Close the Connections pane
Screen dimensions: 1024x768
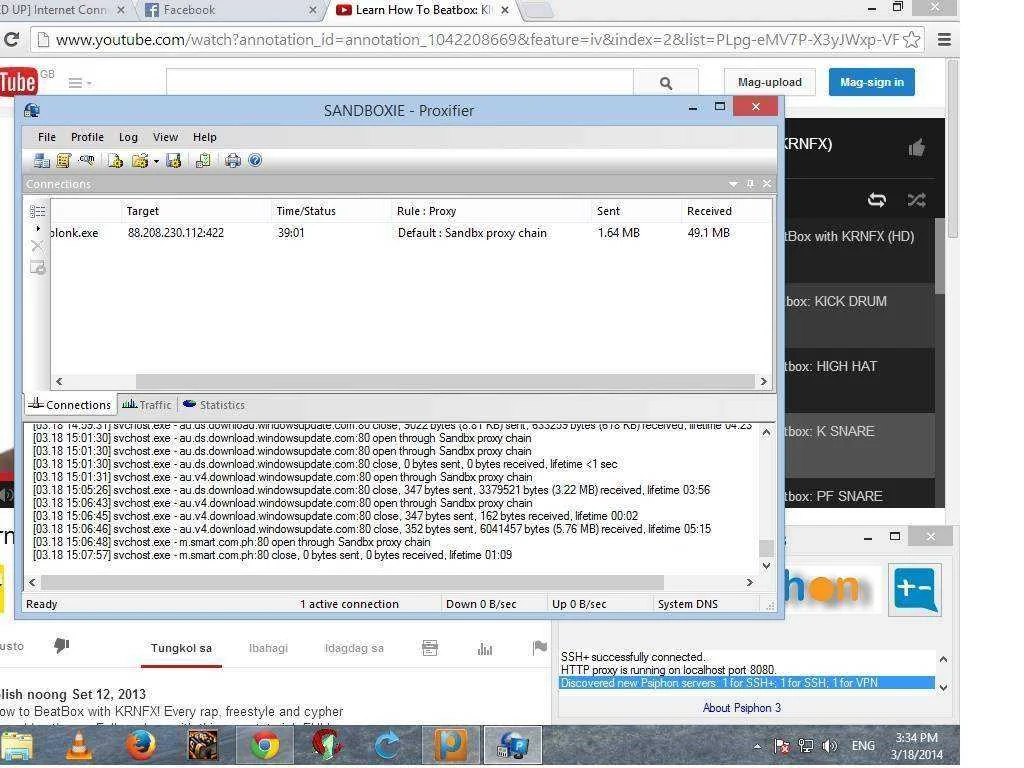point(767,184)
